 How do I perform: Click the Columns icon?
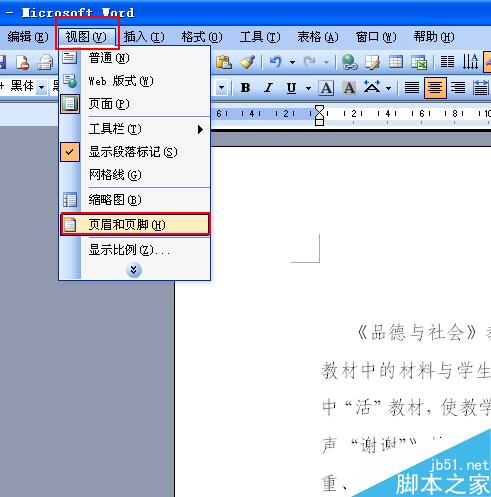point(447,62)
